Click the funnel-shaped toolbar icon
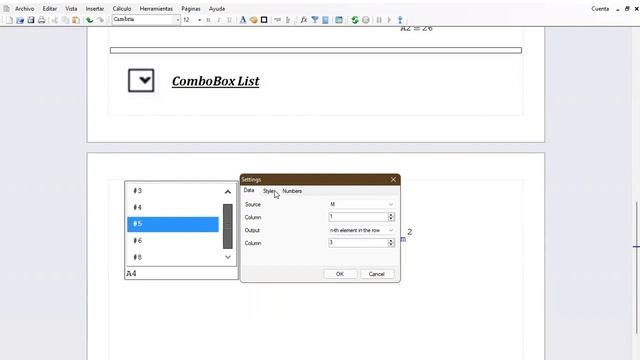This screenshot has height=360, width=640. [315, 20]
